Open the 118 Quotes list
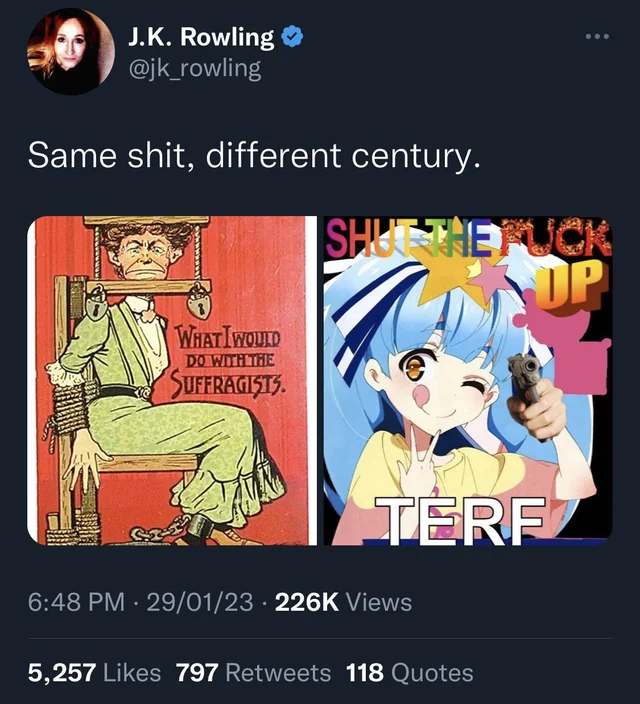This screenshot has height=704, width=640. (409, 673)
